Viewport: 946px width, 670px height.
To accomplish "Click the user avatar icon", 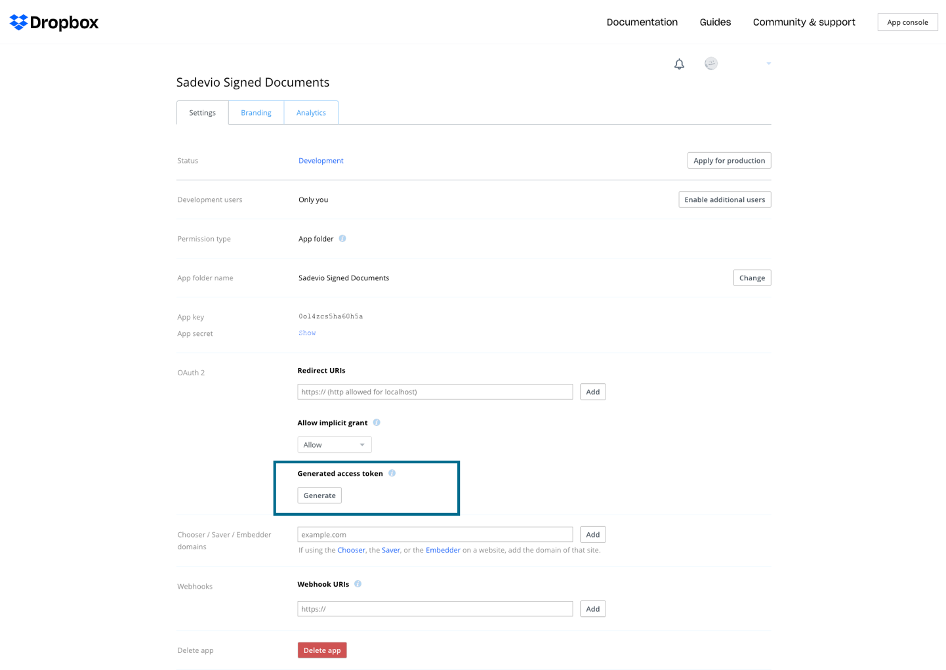I will [711, 63].
